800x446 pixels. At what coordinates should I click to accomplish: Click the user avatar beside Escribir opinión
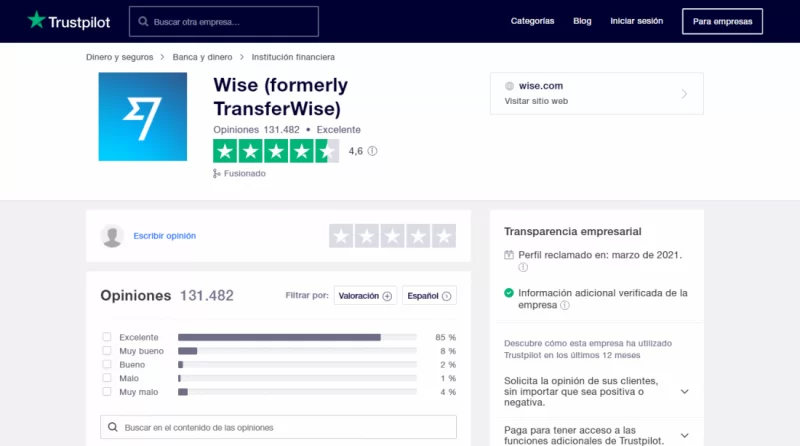[x=112, y=236]
